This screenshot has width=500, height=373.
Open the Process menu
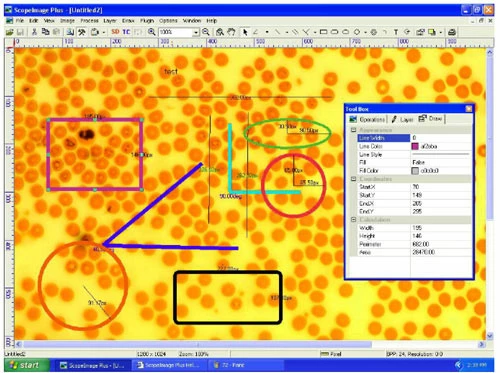click(x=89, y=21)
